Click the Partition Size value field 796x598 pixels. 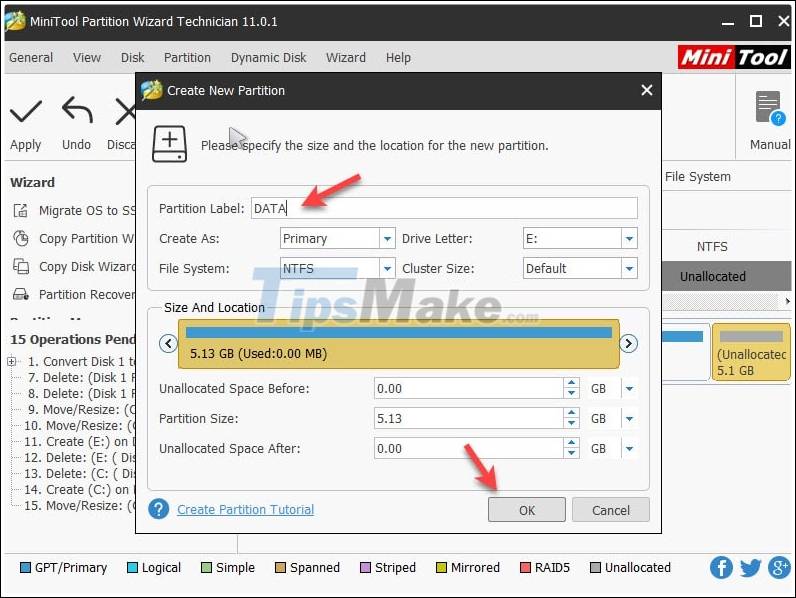(469, 419)
